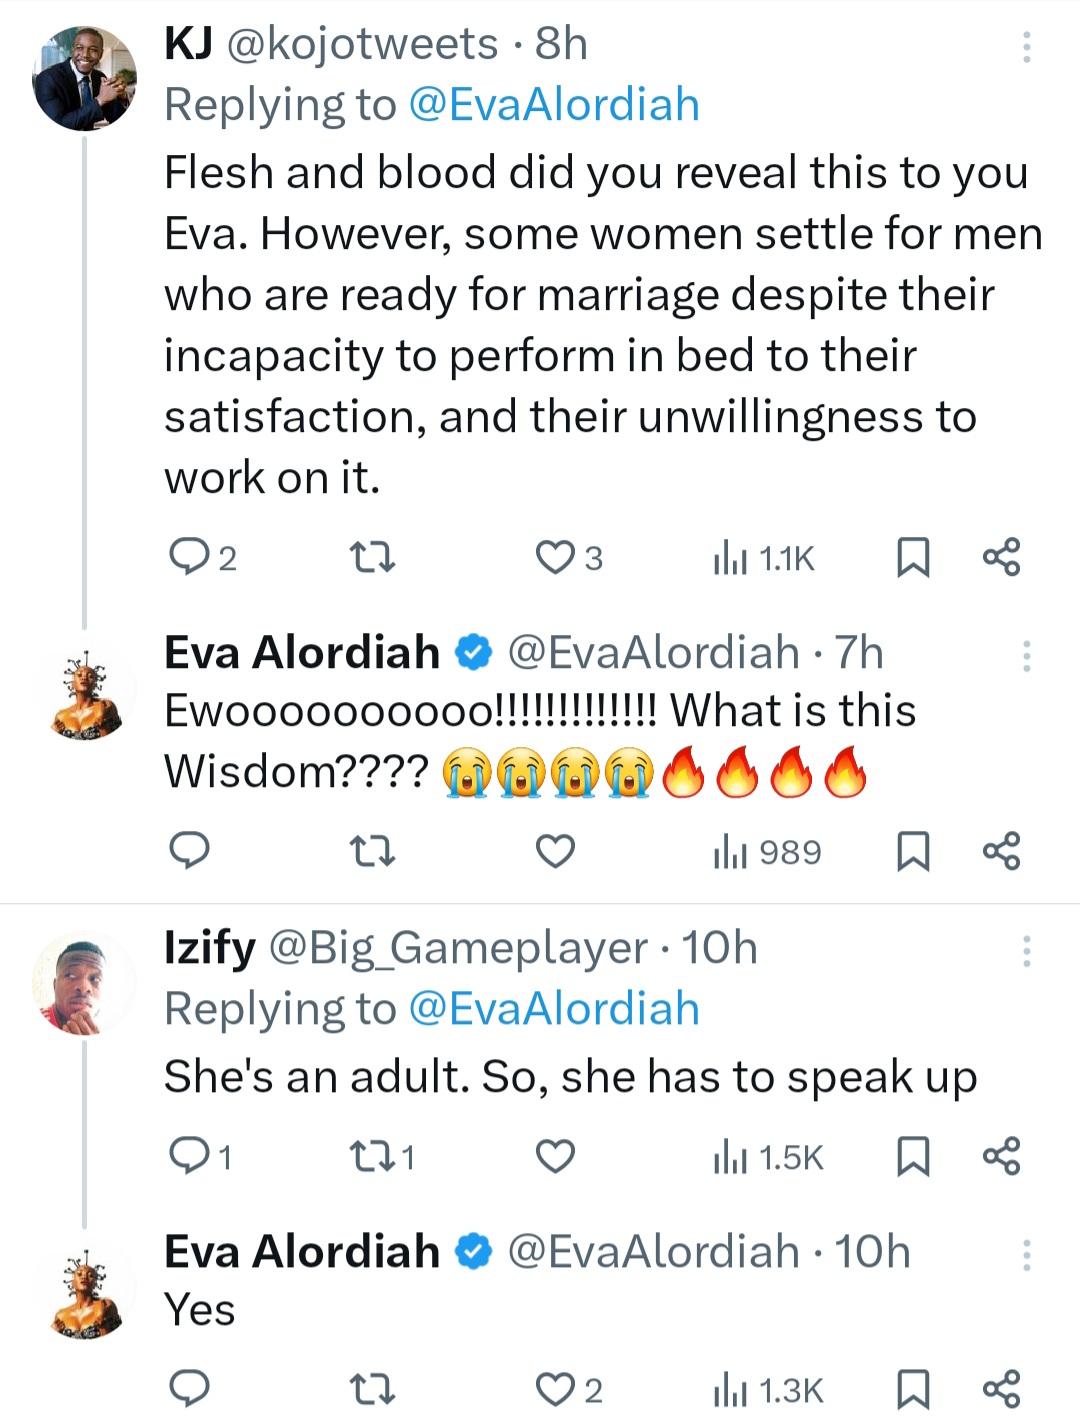
Task: Open Eva Alordiah's avatar beside 'Yes' reply
Action: (x=84, y=1293)
